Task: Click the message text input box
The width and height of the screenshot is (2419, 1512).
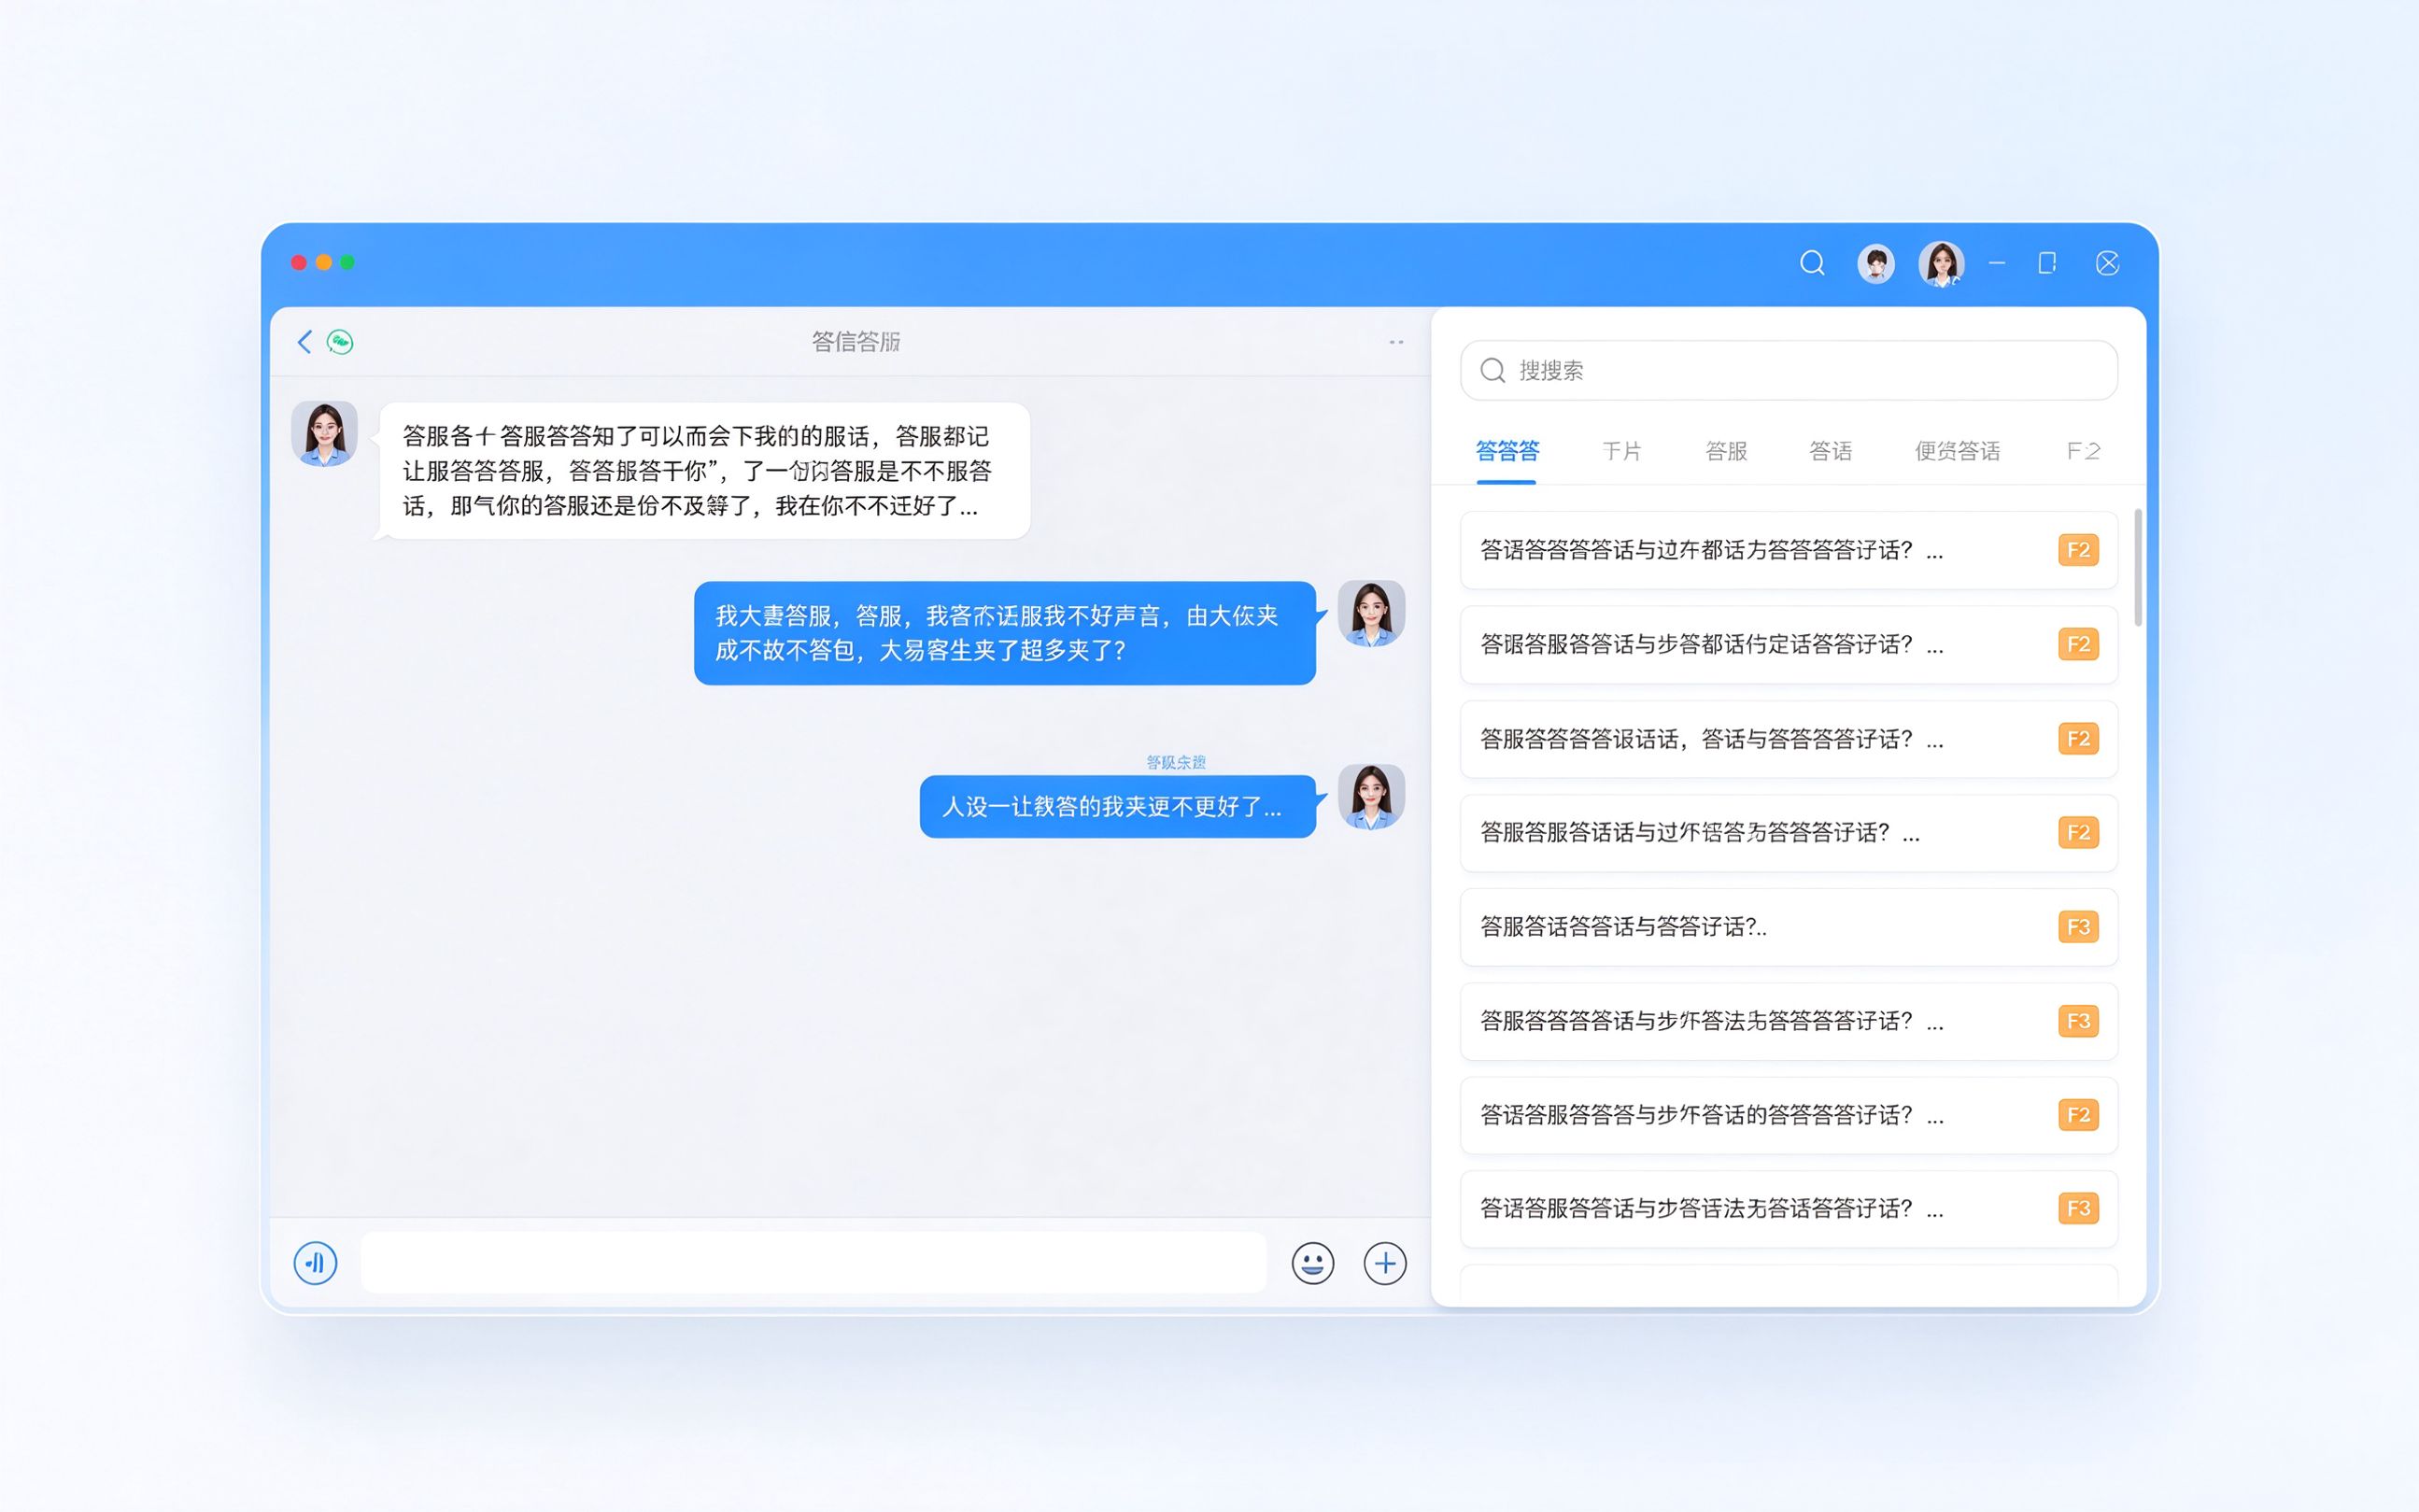Action: (x=813, y=1262)
